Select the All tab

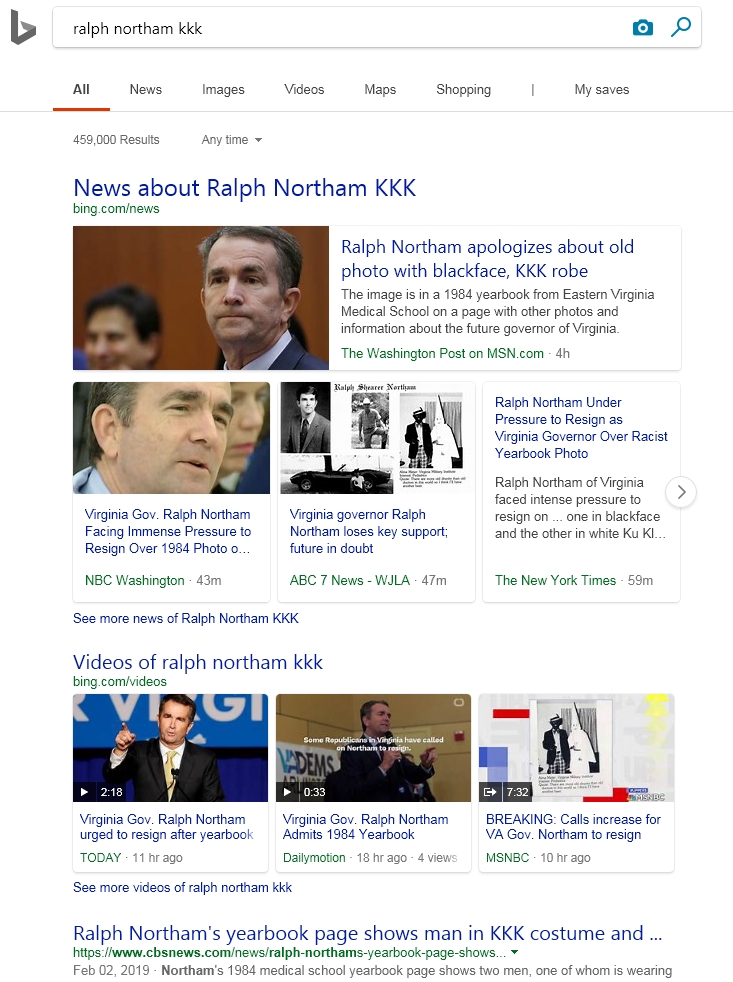[81, 90]
